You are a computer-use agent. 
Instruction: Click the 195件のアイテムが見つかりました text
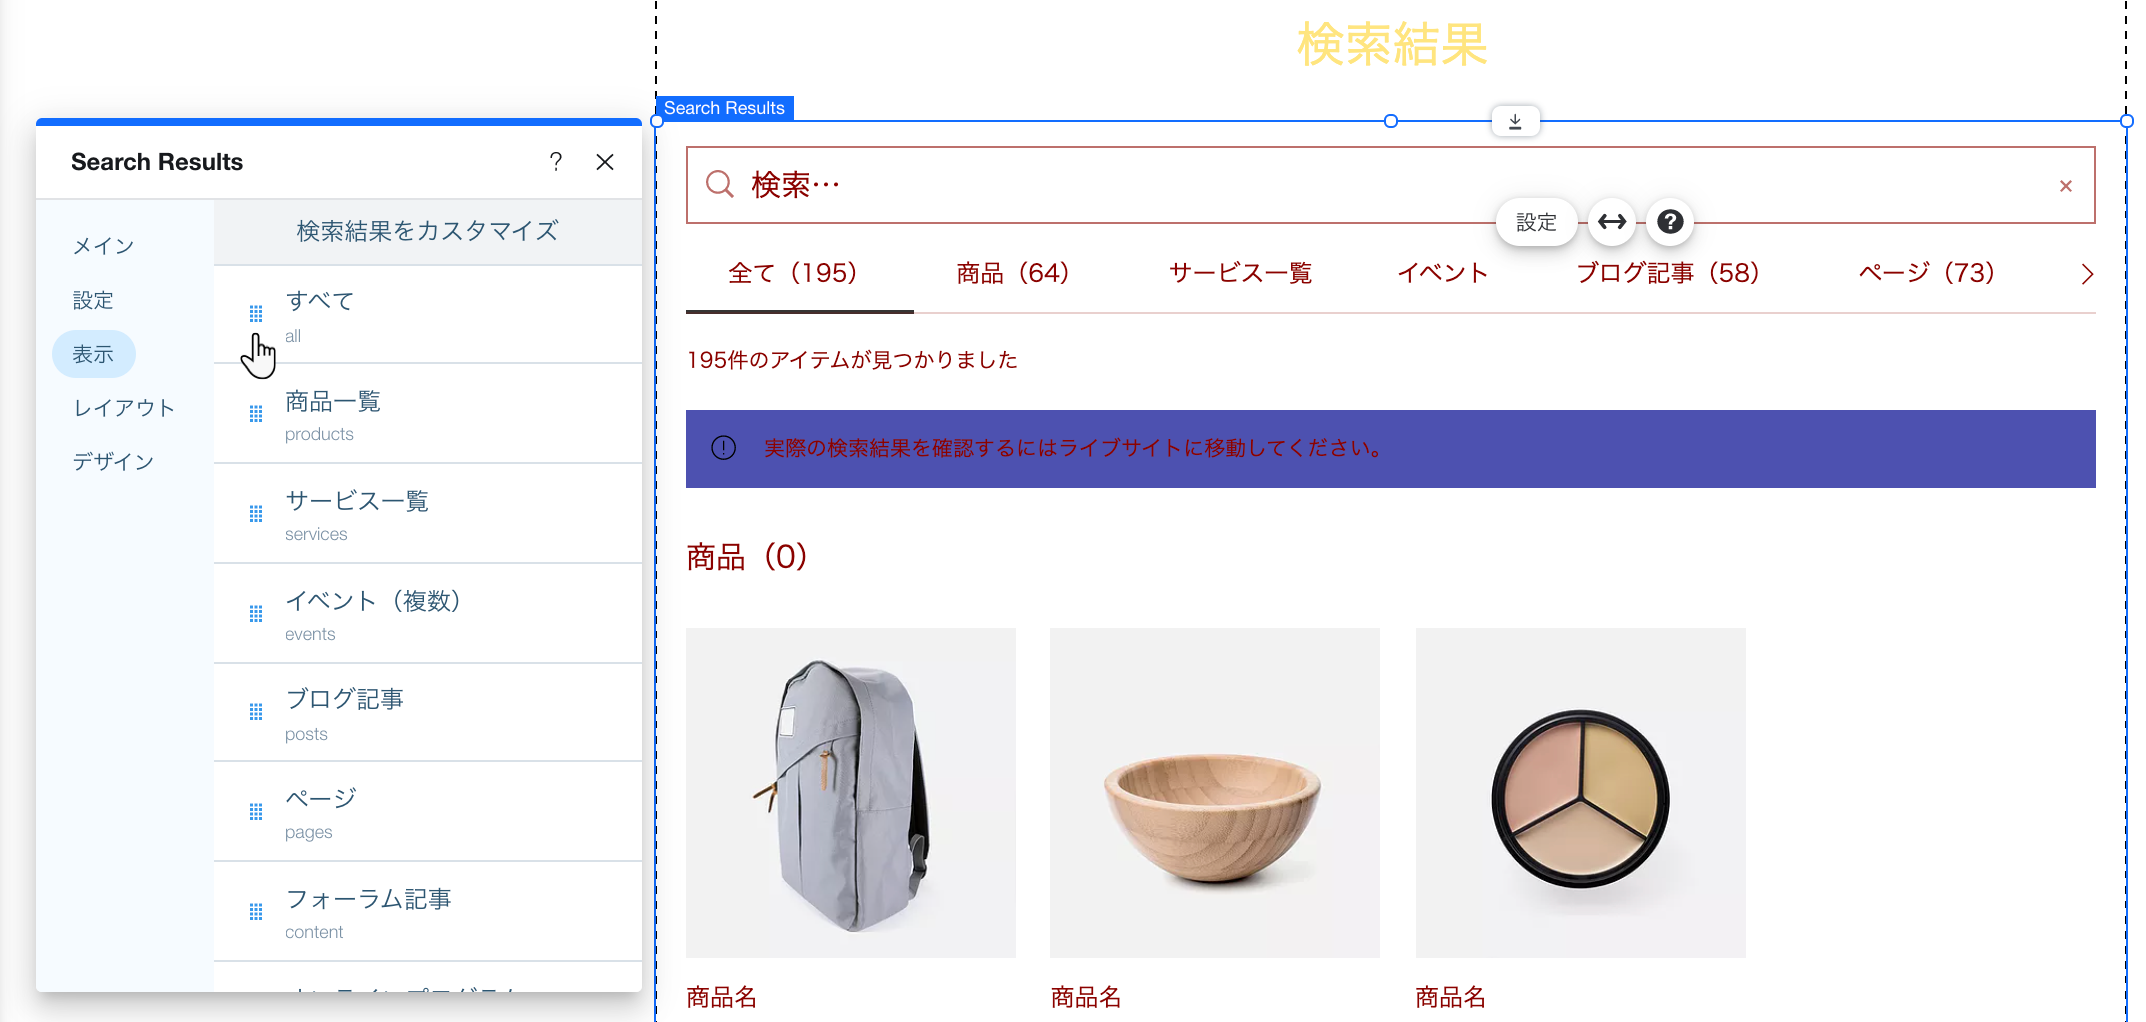[x=852, y=360]
